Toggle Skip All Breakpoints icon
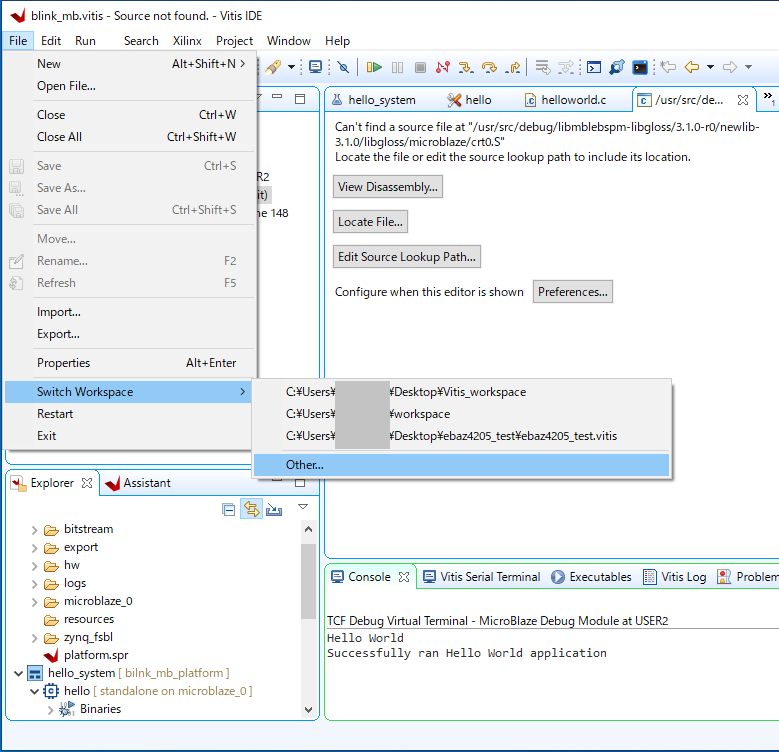 [x=343, y=67]
